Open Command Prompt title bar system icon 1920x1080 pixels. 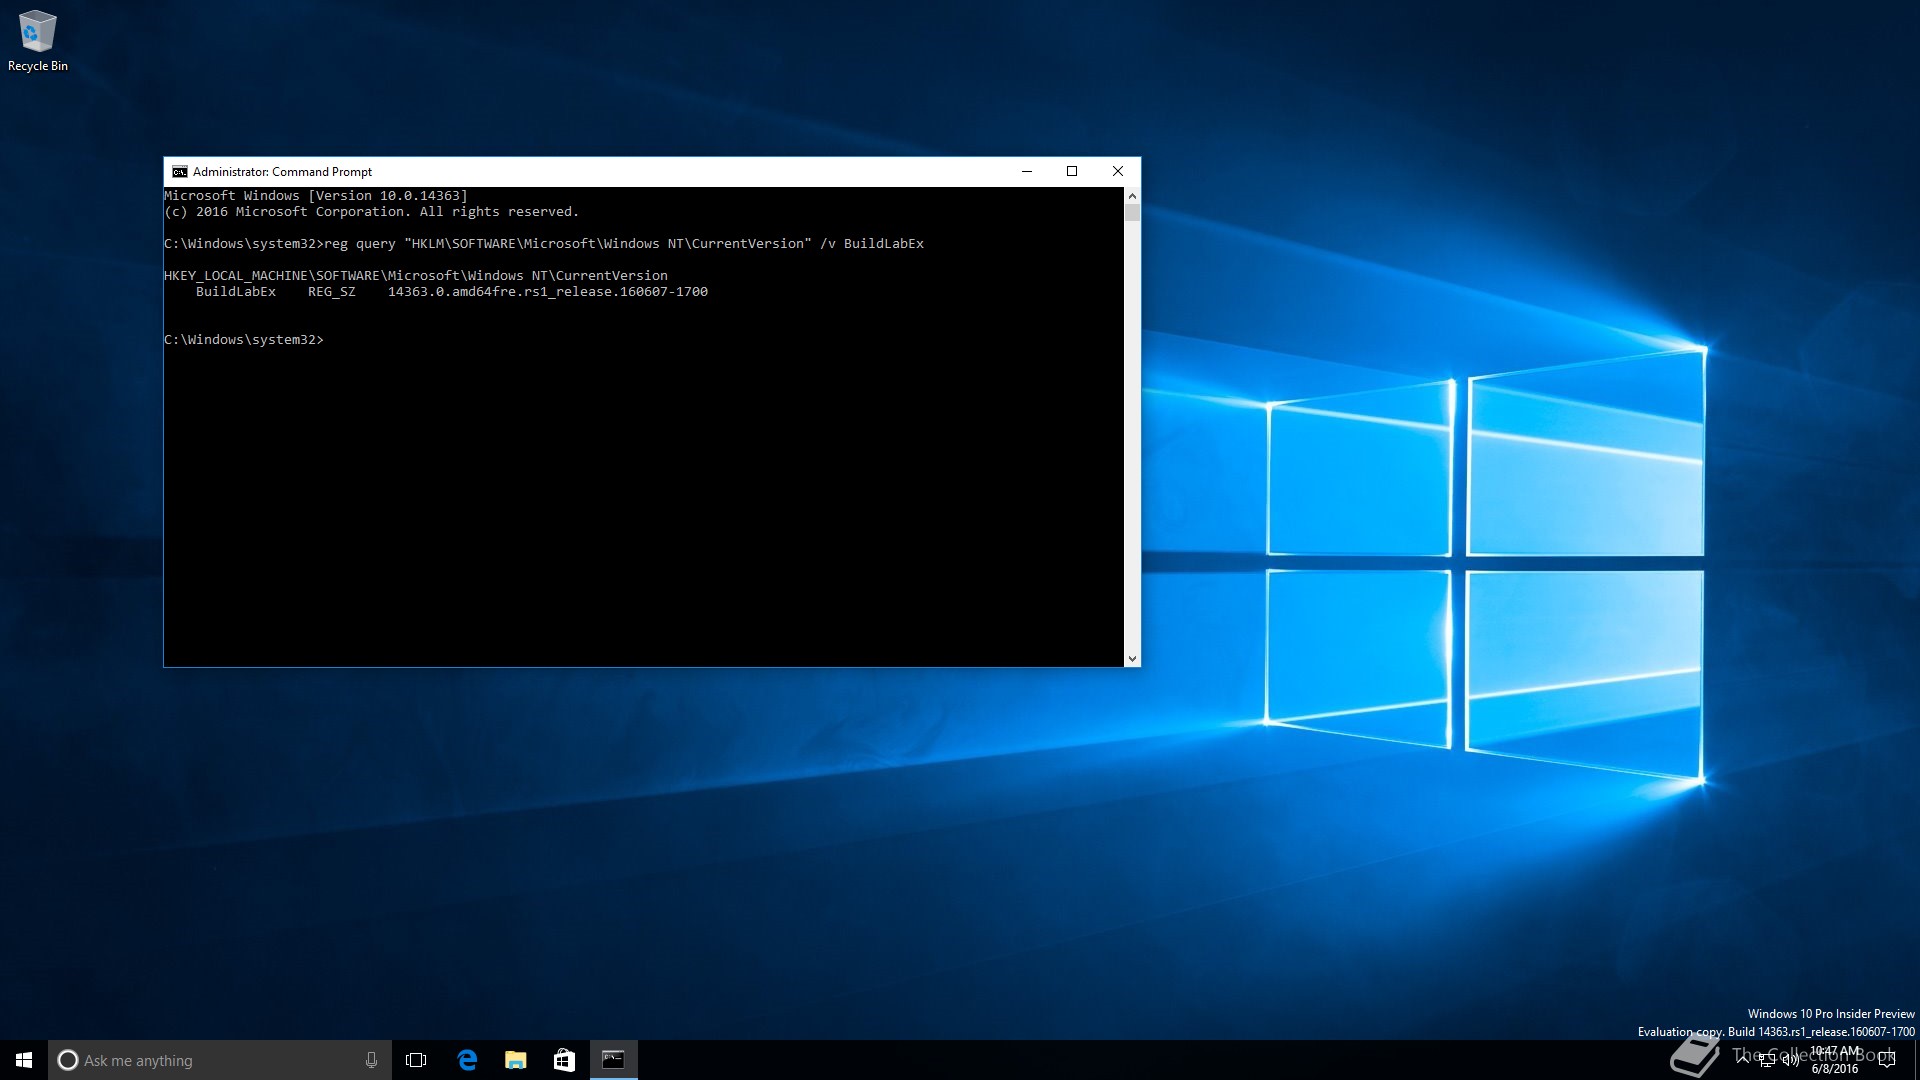[180, 172]
